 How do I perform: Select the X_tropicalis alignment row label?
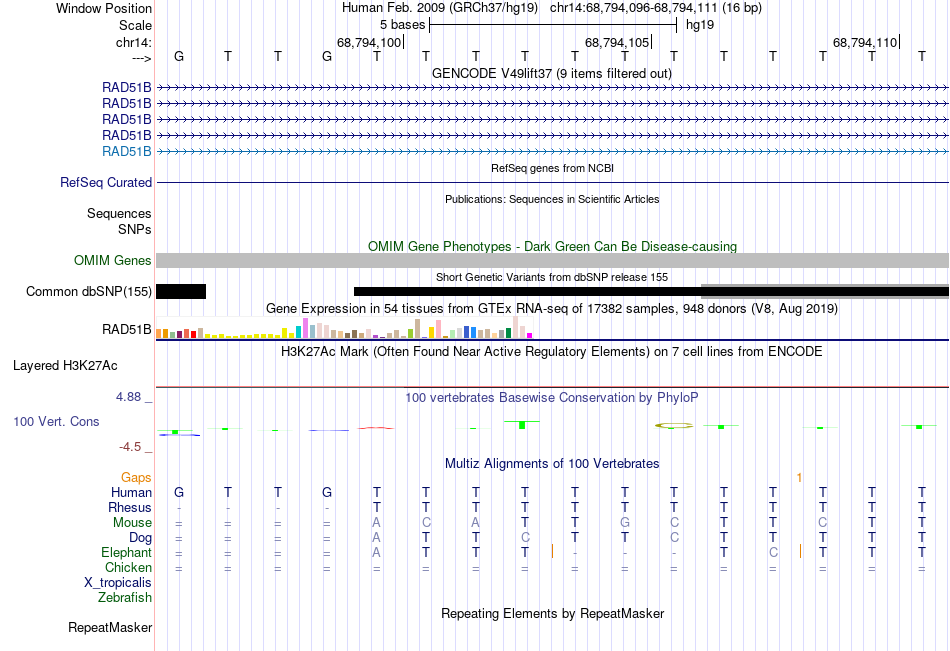coord(118,583)
